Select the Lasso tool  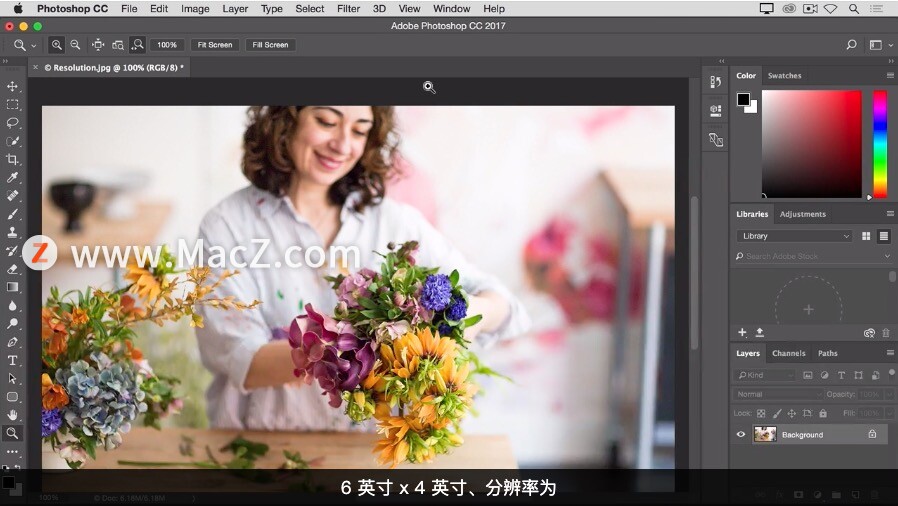click(12, 123)
